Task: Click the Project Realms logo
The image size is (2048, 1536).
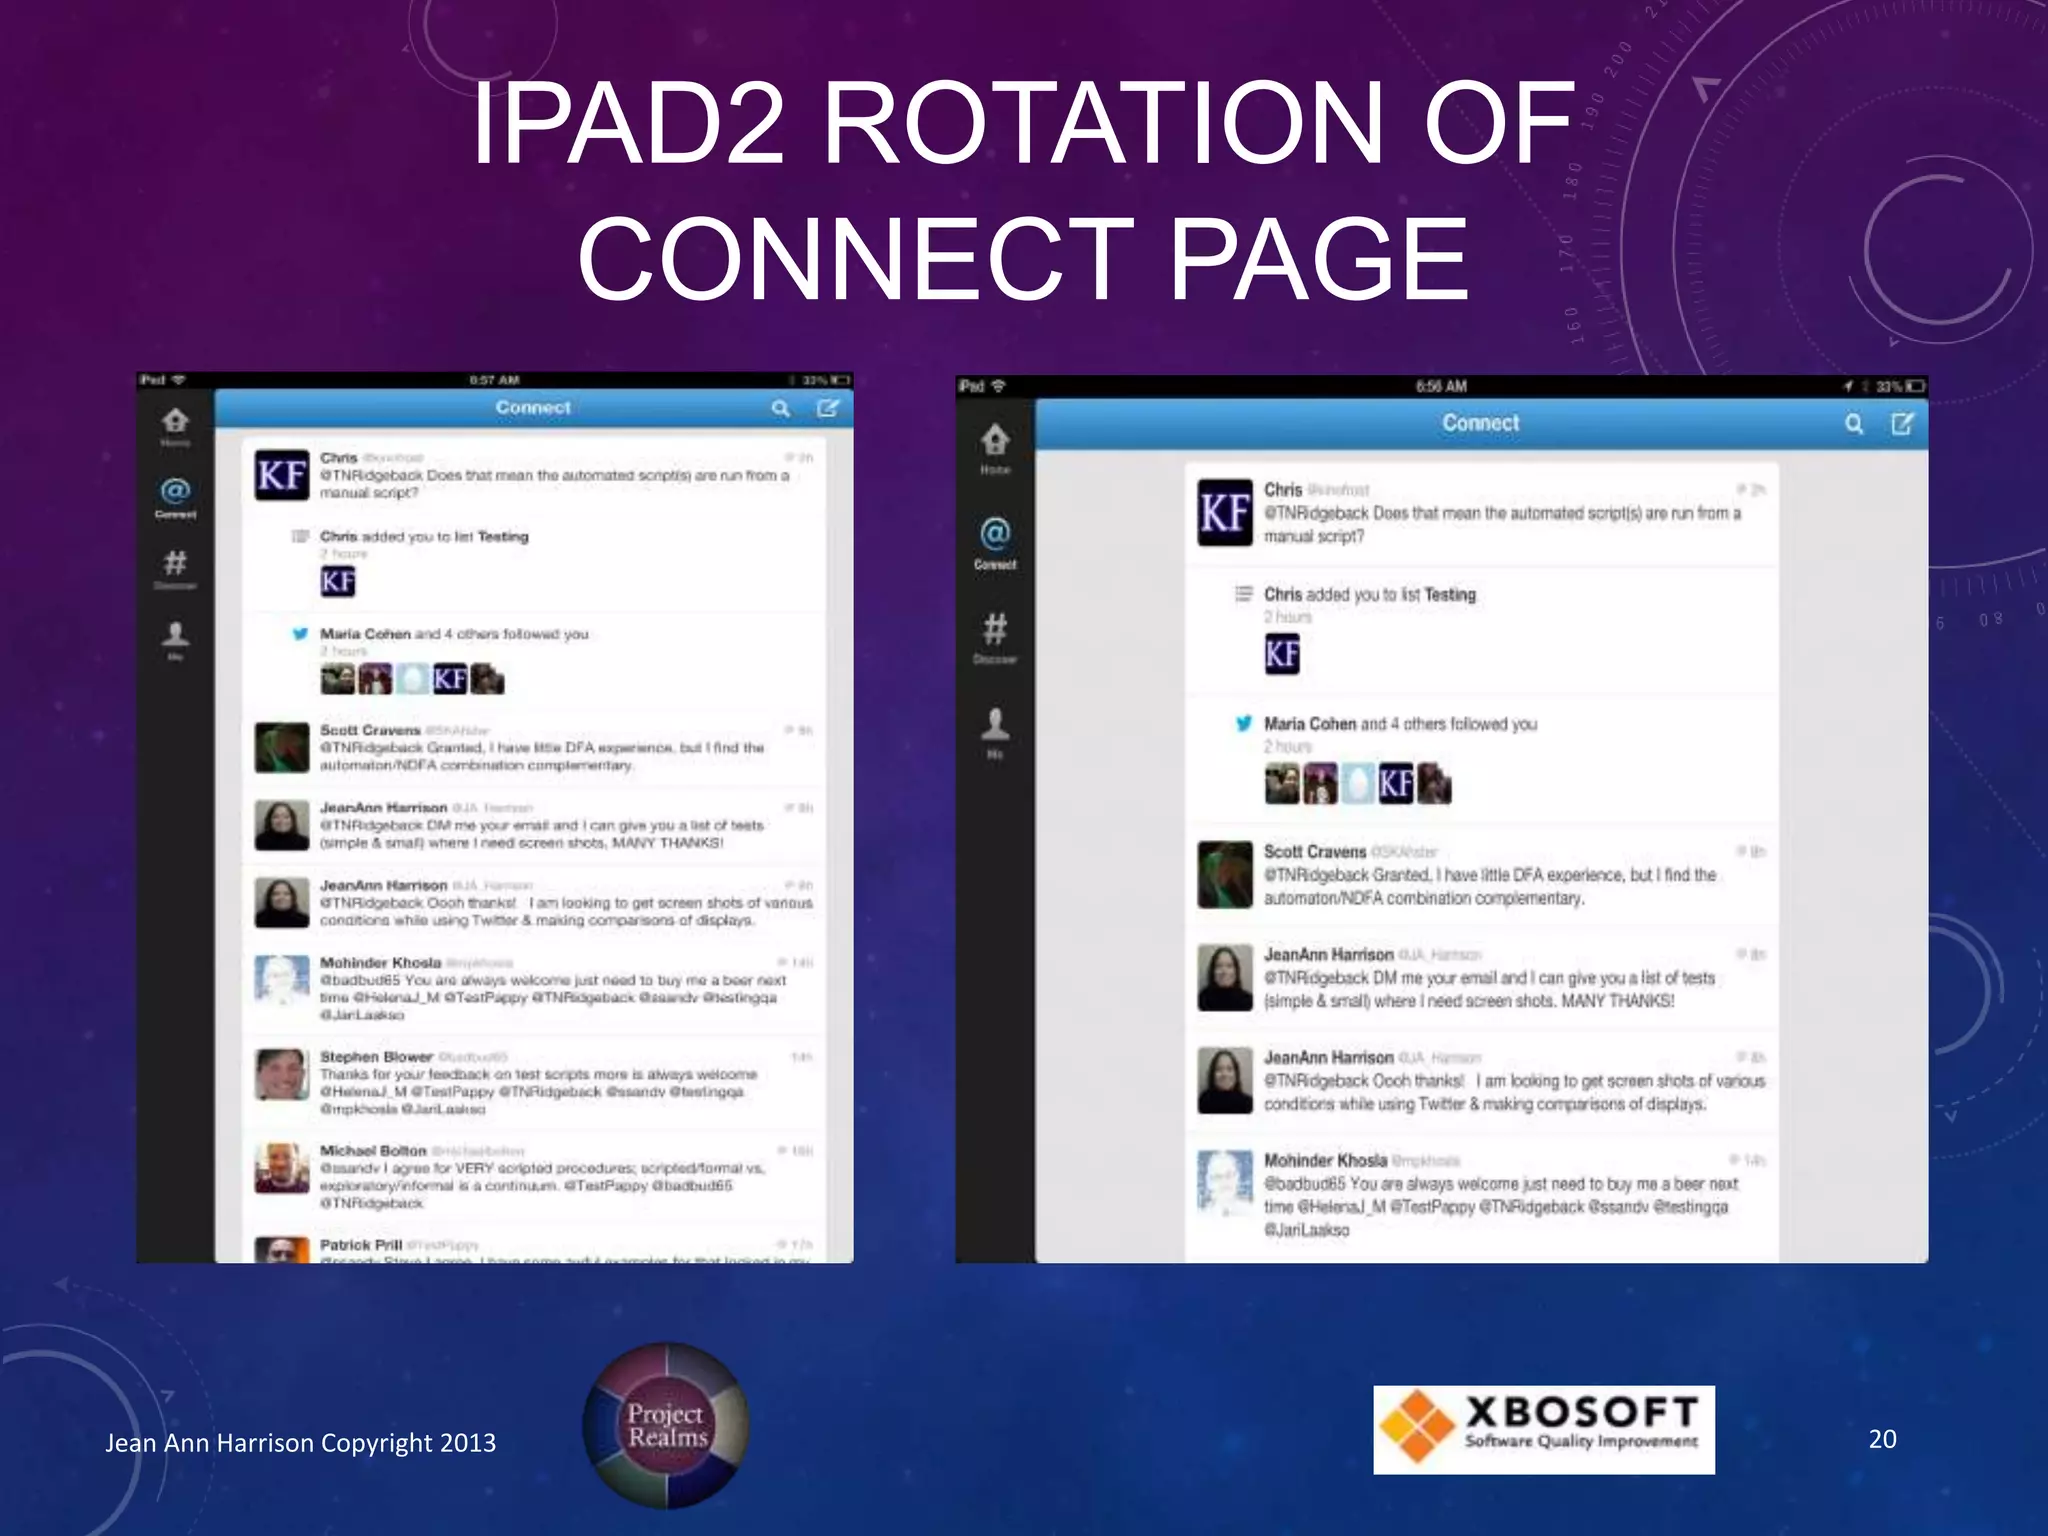Action: click(x=665, y=1425)
